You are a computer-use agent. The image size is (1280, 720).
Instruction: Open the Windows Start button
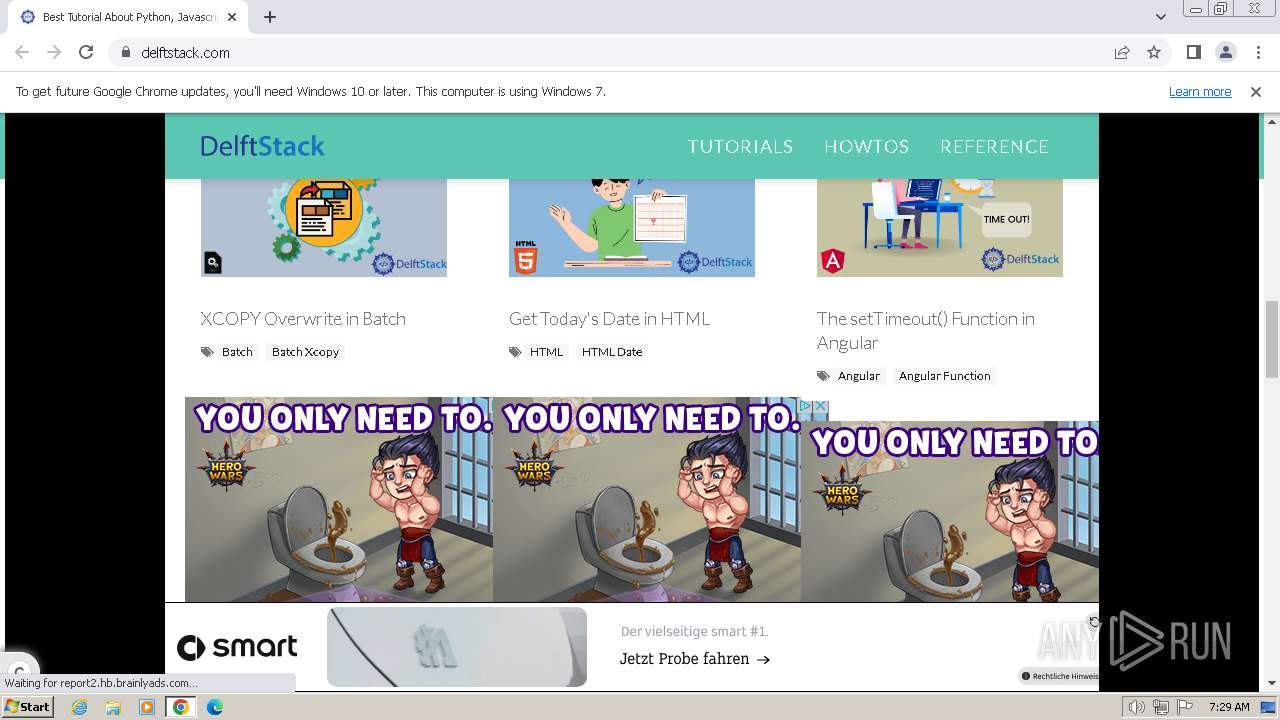coord(28,707)
